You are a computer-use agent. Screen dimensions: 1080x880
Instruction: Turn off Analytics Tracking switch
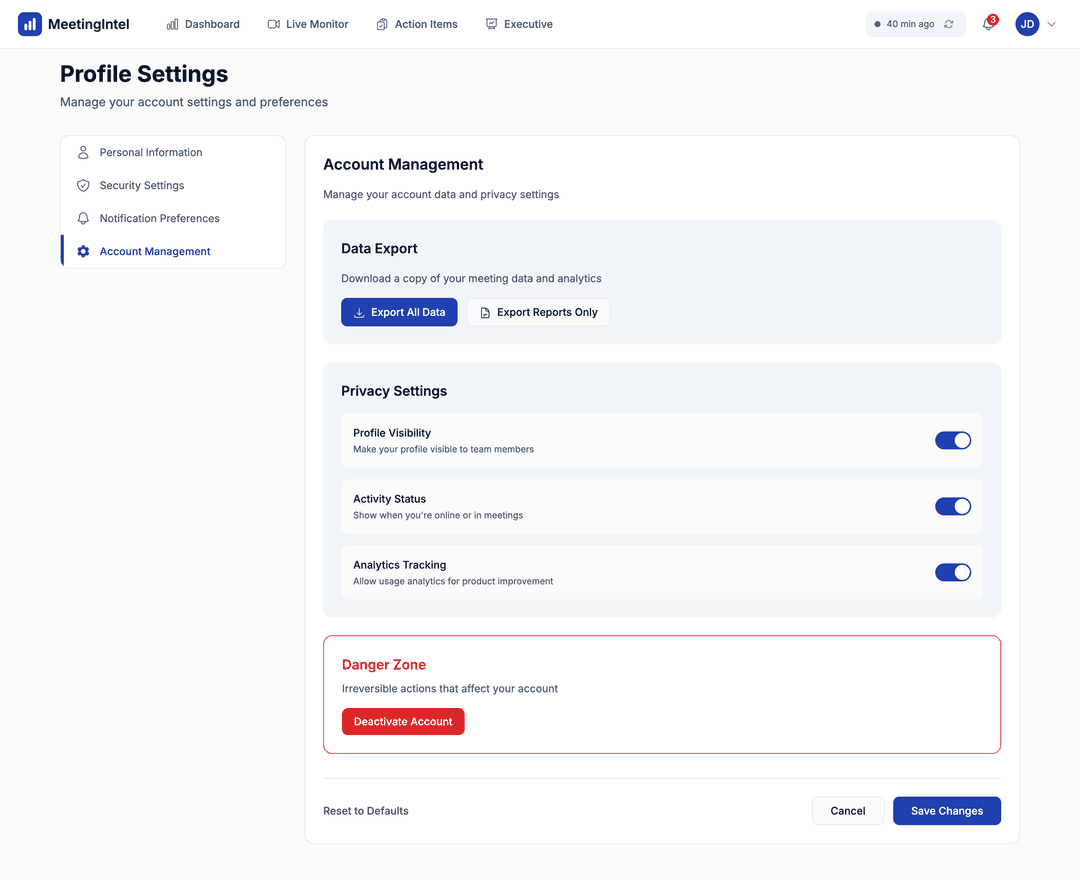click(952, 573)
